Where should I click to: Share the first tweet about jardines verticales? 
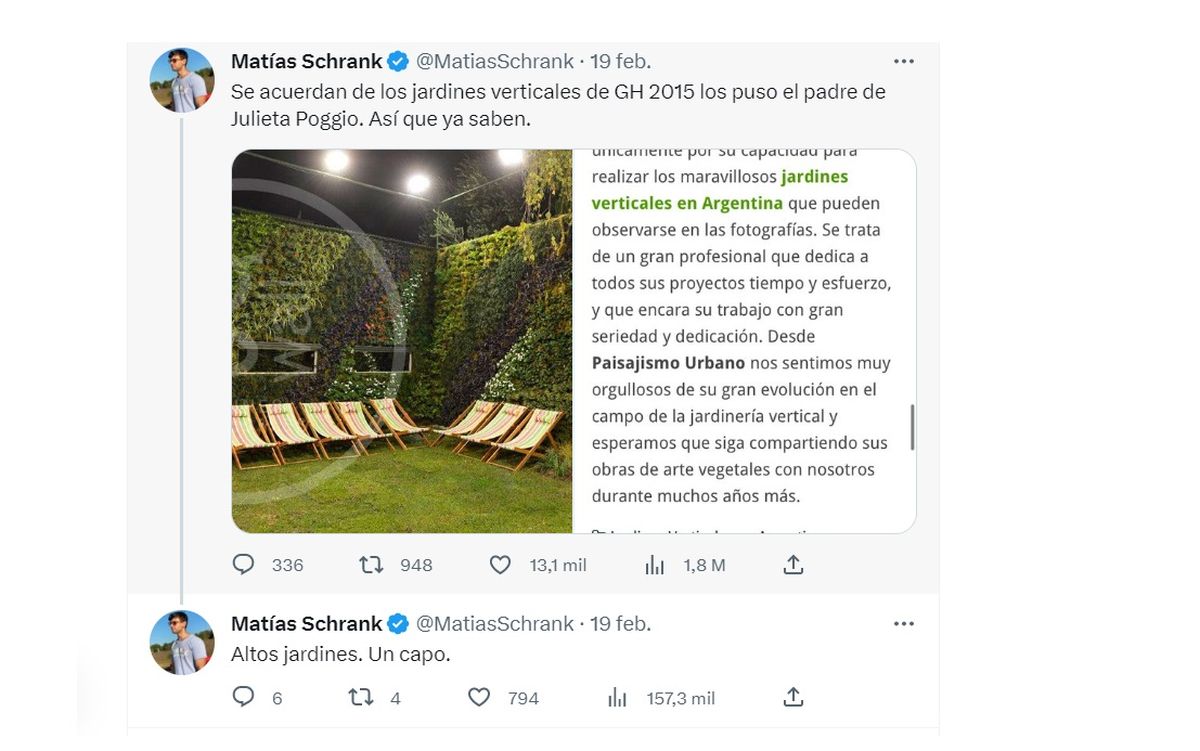[793, 565]
